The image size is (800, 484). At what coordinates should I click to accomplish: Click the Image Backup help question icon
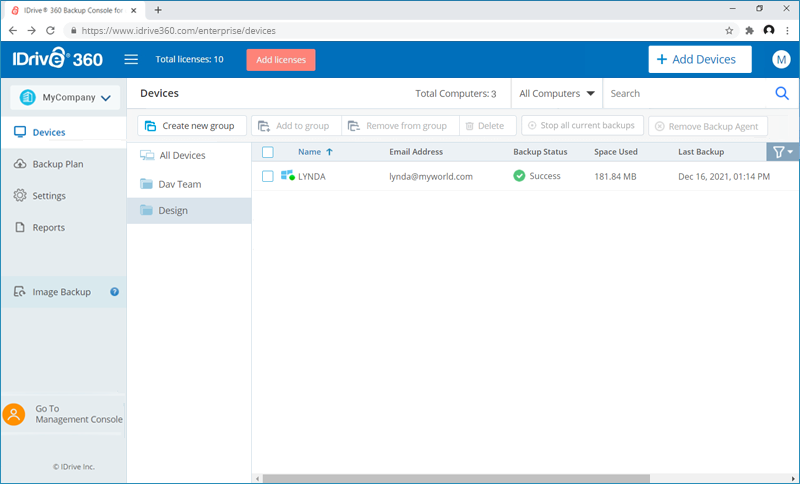[x=114, y=292]
